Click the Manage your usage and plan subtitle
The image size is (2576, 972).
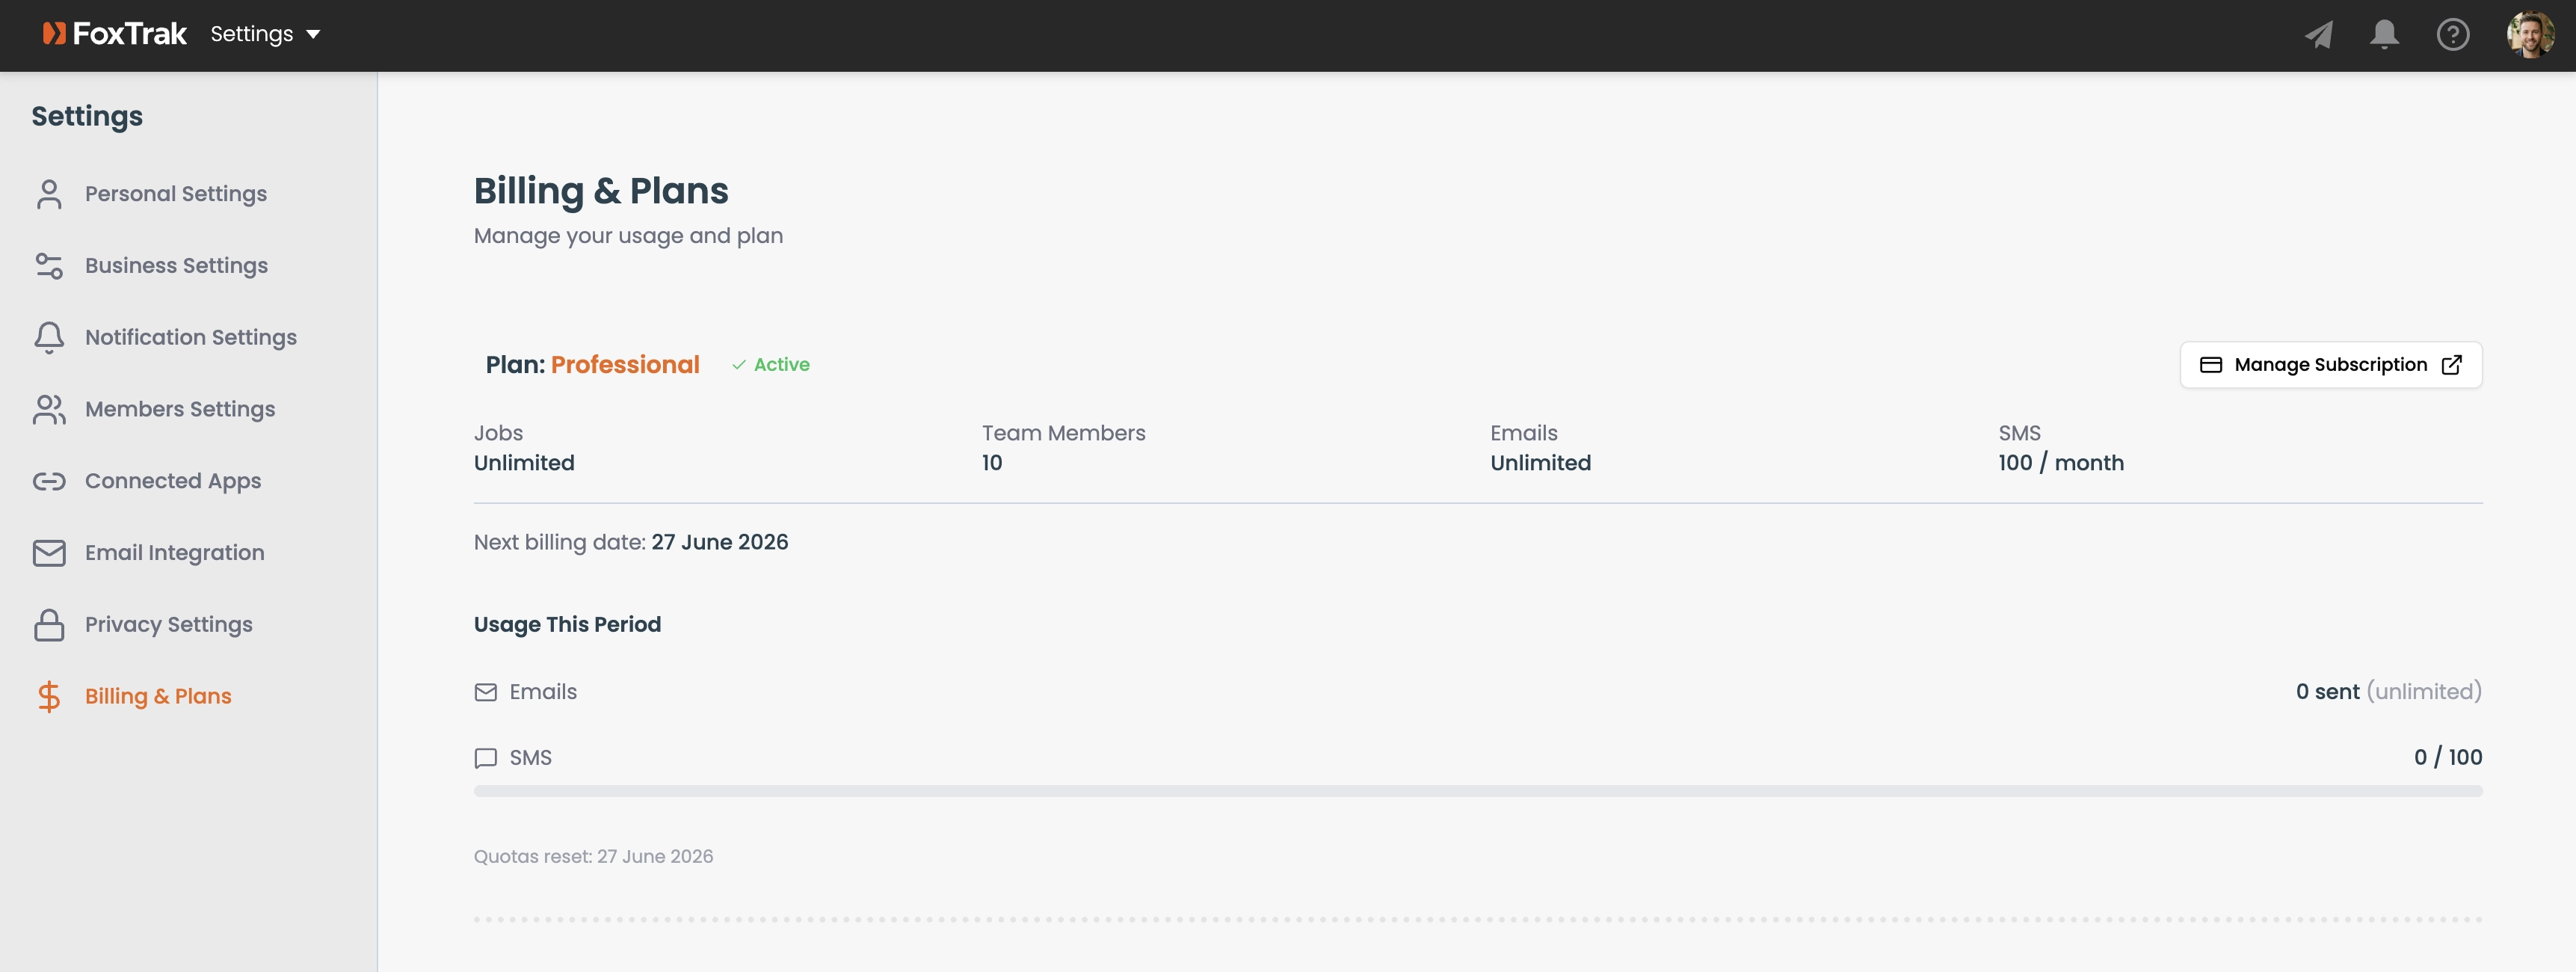point(628,236)
